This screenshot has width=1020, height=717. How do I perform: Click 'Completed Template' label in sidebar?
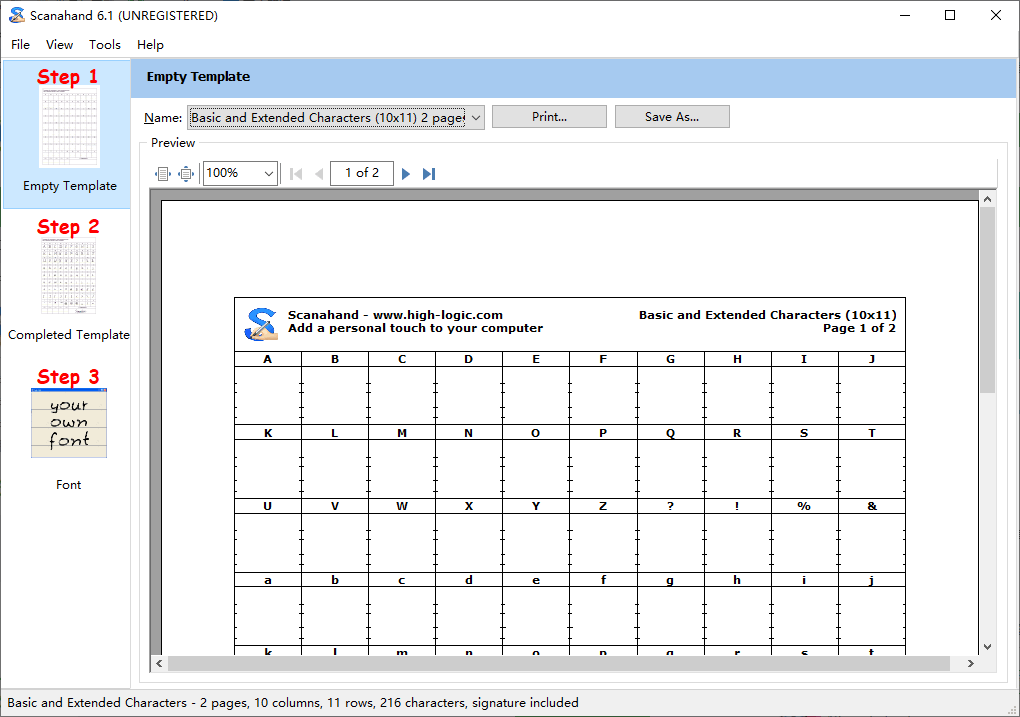click(68, 334)
